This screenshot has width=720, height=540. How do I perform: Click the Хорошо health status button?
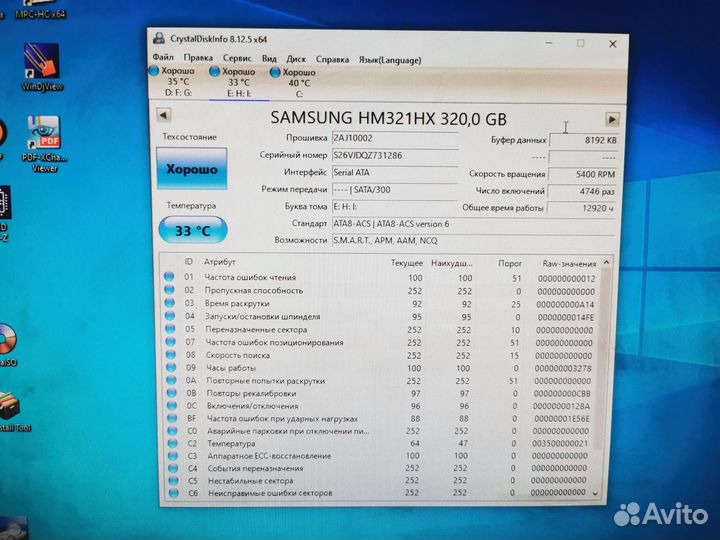point(191,169)
